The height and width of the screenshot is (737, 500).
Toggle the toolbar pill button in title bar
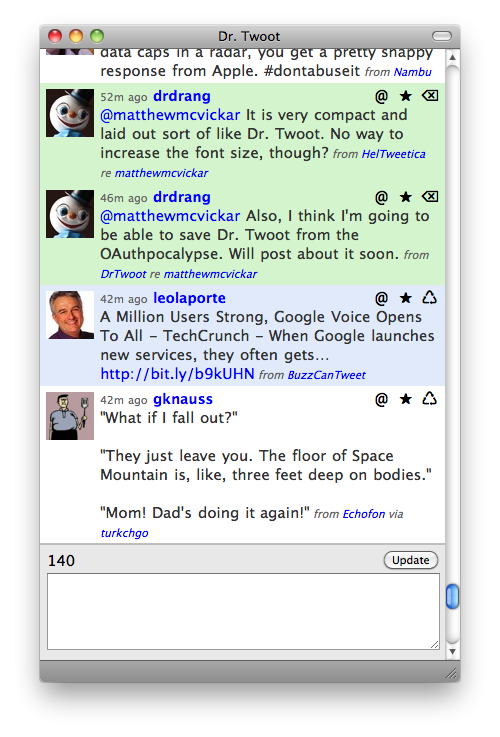point(442,36)
